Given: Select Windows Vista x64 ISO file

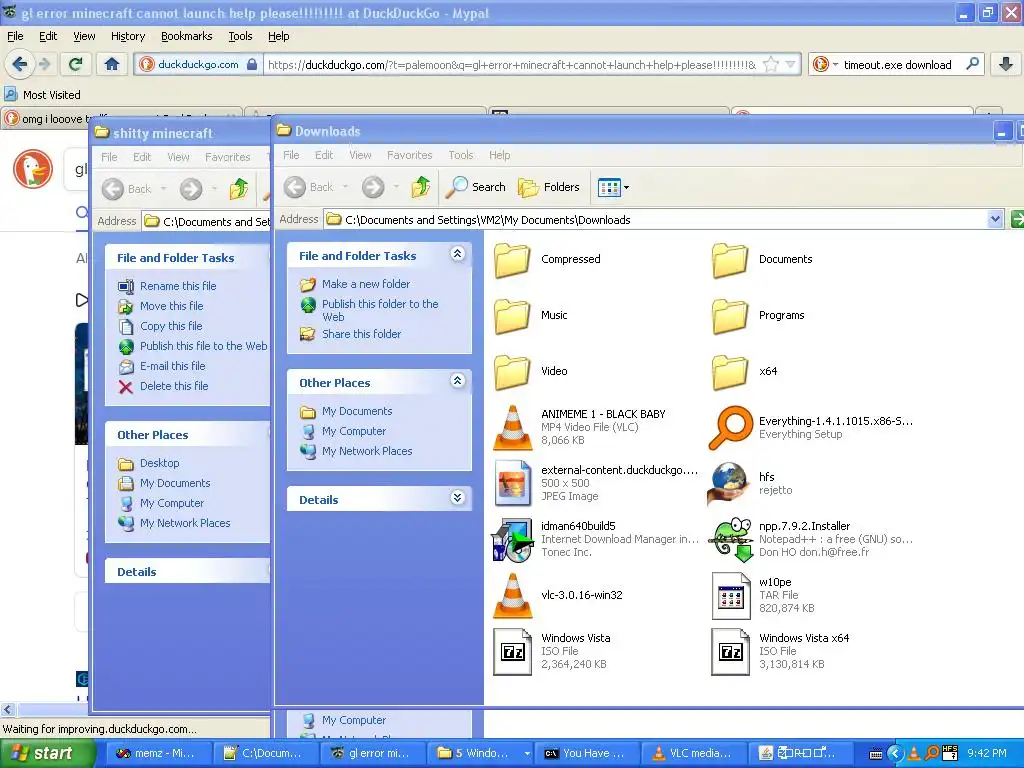Looking at the screenshot, I should pos(780,651).
